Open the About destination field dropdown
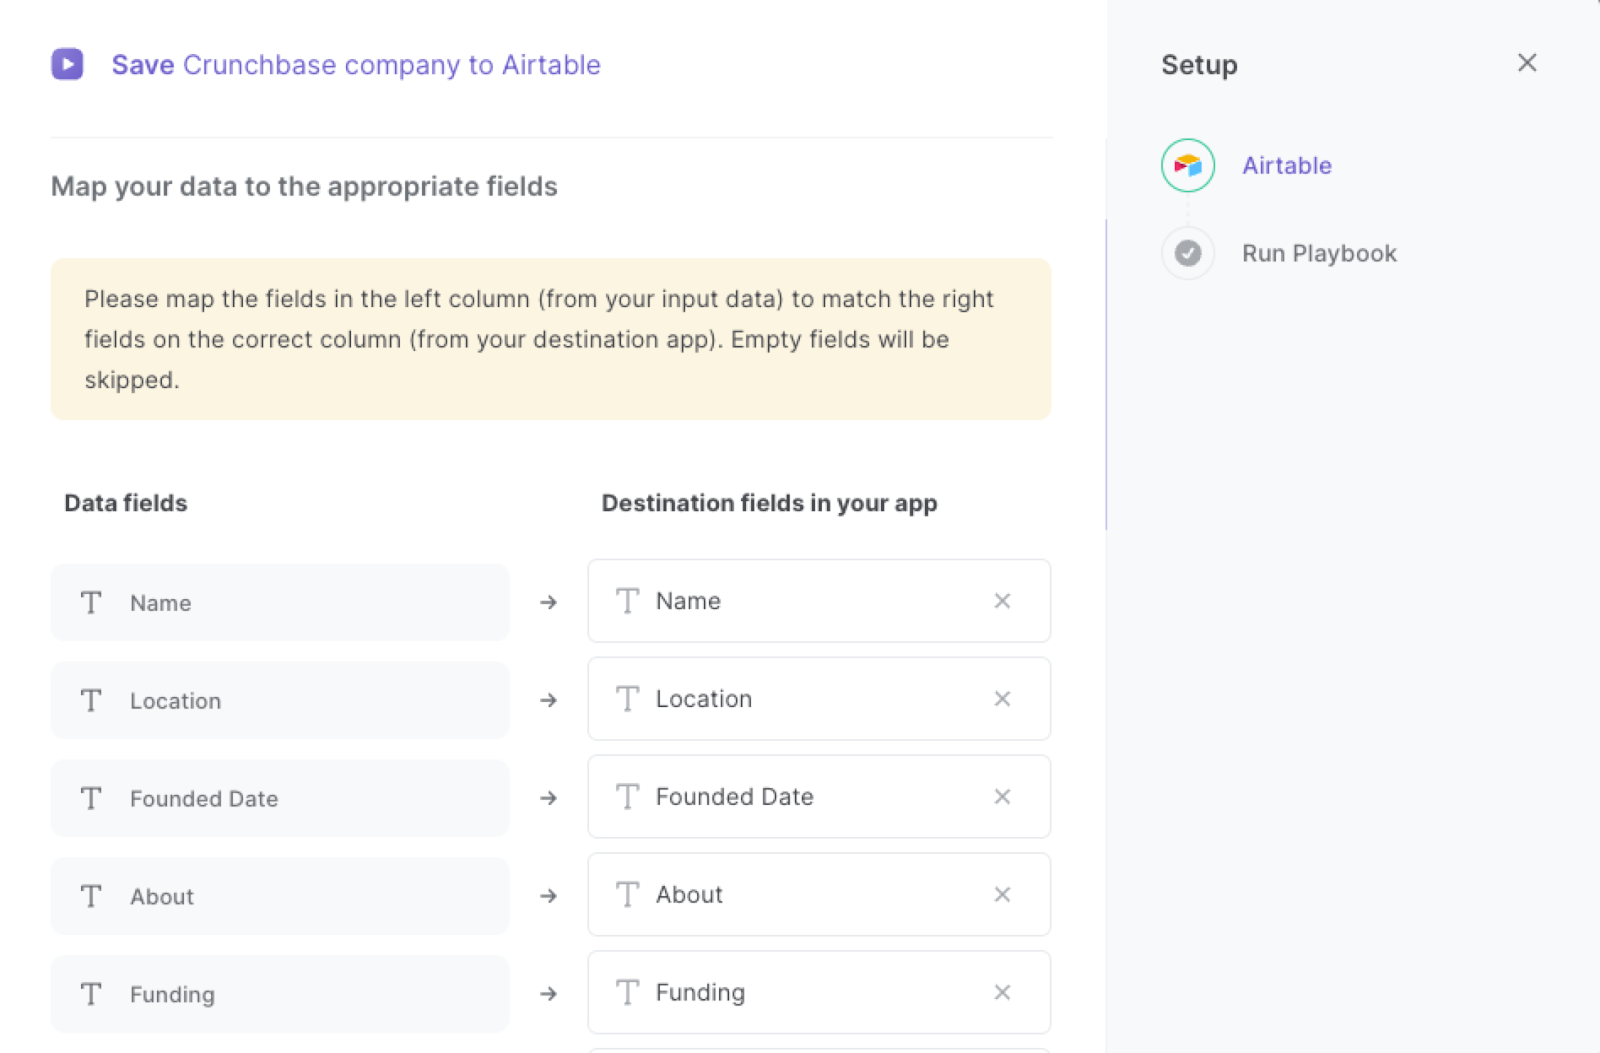The image size is (1600, 1053). click(x=819, y=894)
